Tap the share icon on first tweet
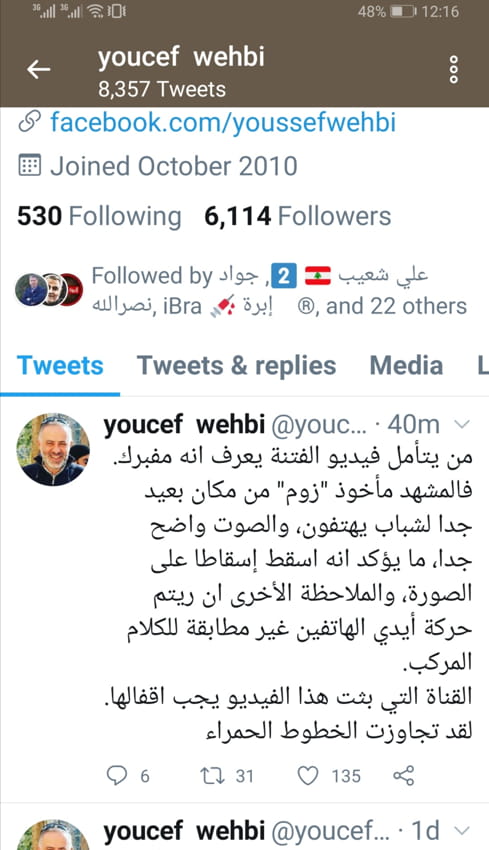The image size is (489, 850). [403, 776]
